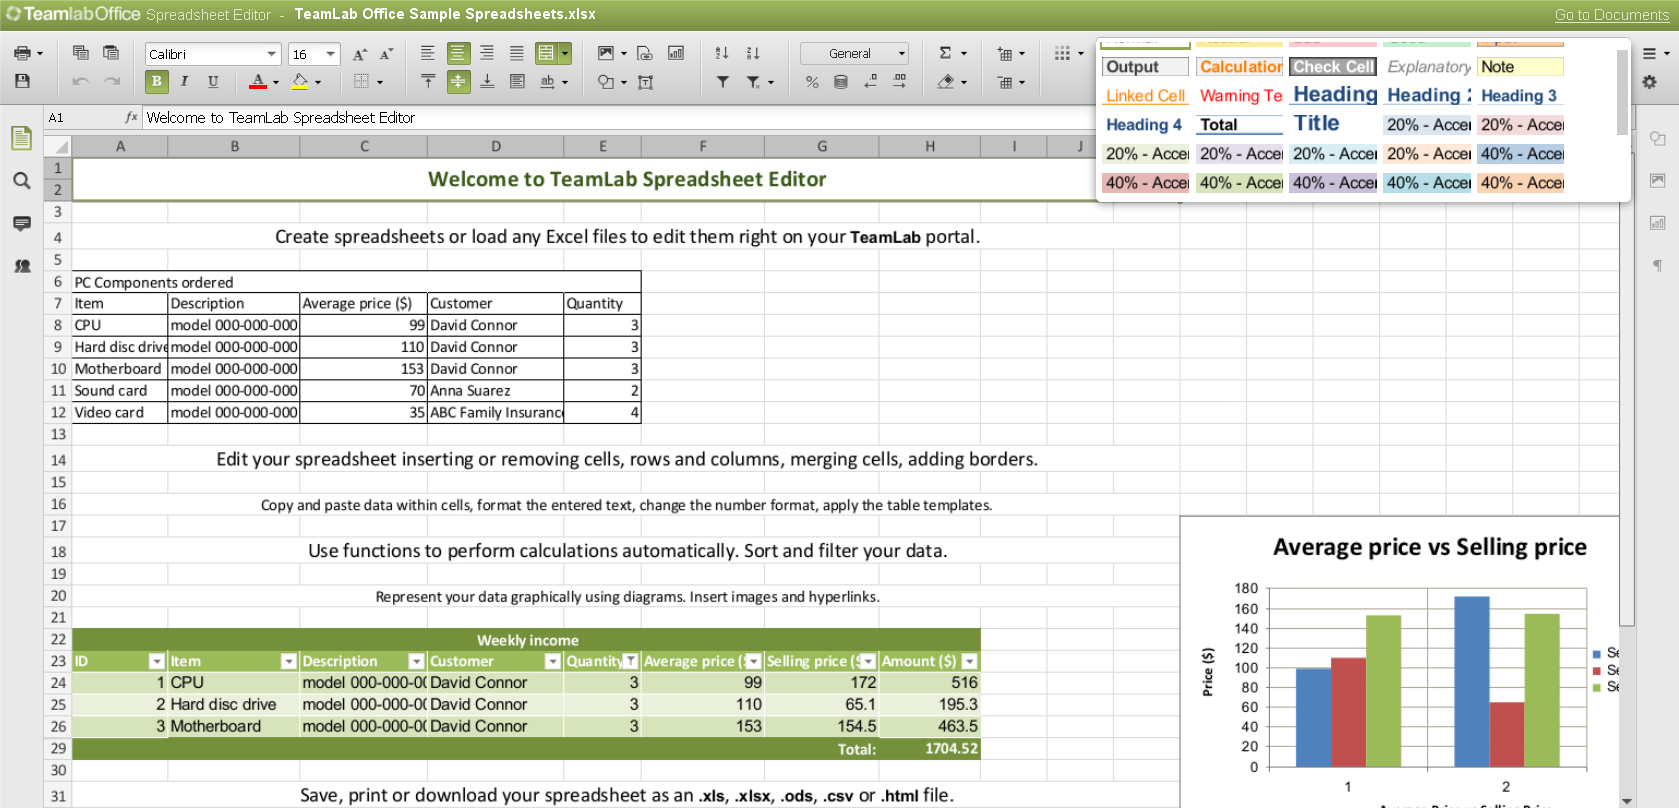Apply percent style number format
Screen dimensions: 1679x808
point(812,82)
